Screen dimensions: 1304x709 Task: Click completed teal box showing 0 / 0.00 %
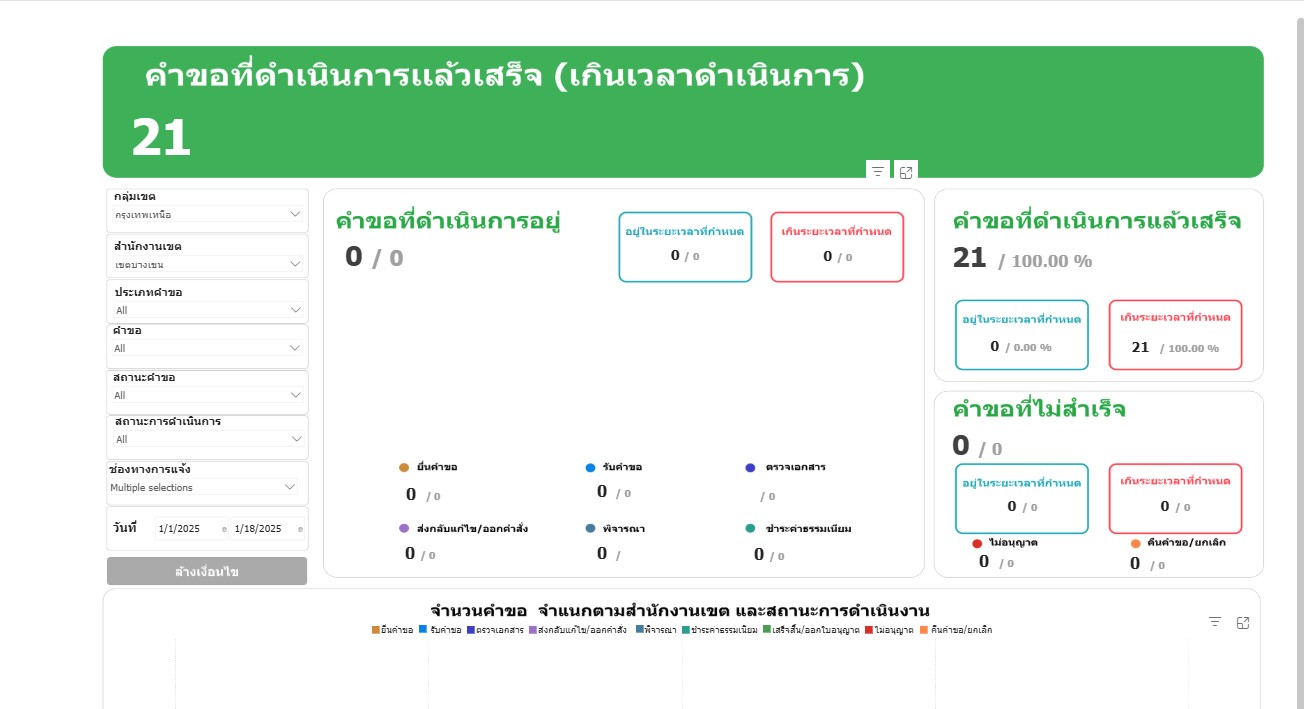point(1022,335)
